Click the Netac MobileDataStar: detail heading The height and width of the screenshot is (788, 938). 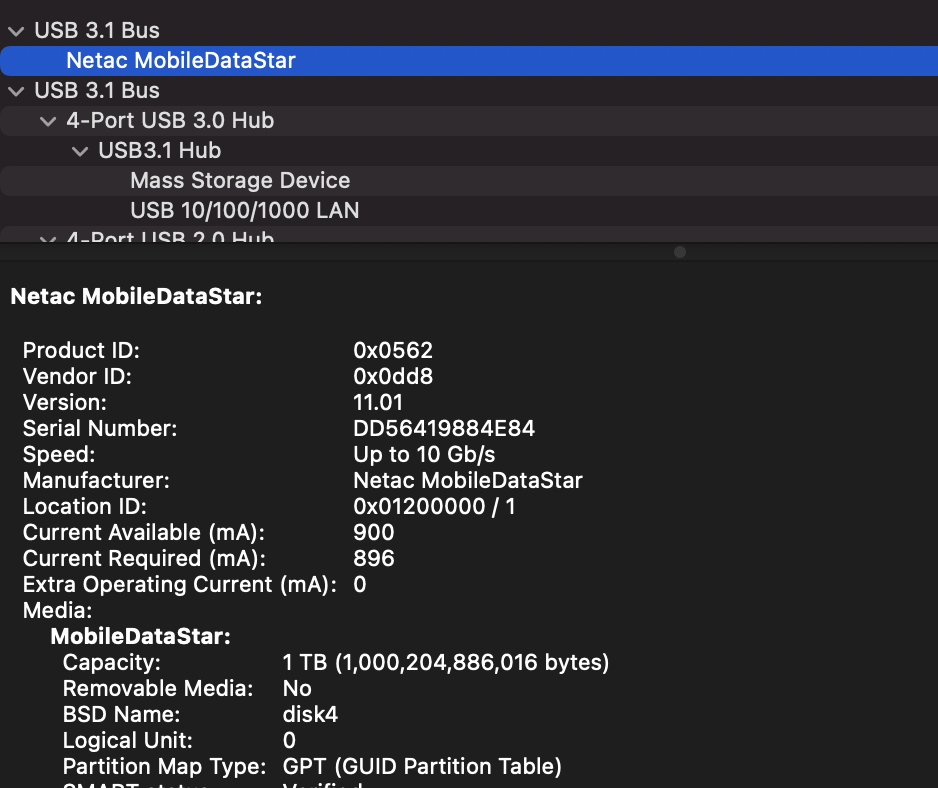pos(136,296)
